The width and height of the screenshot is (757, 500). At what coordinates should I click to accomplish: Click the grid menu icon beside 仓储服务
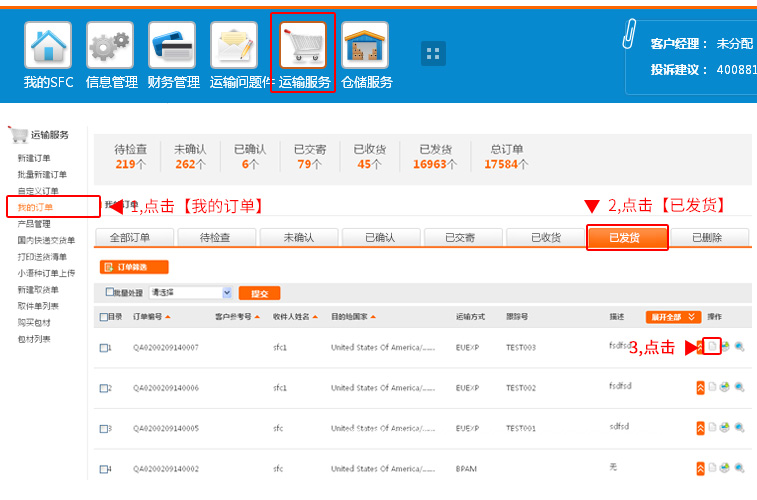click(433, 54)
